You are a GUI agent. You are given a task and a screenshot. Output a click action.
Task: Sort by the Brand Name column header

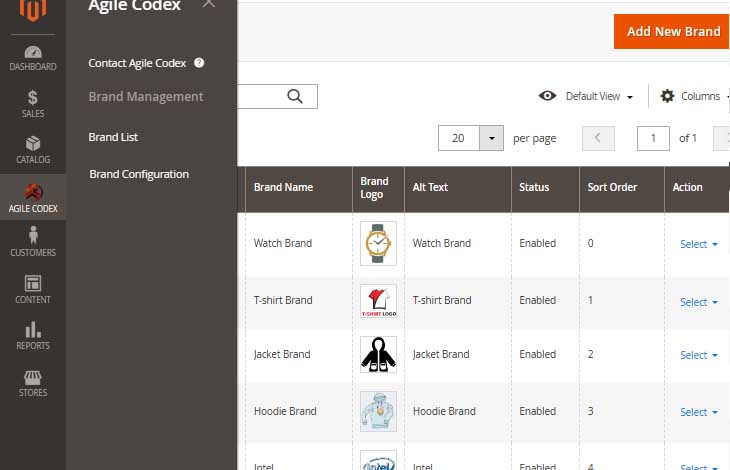pos(299,188)
